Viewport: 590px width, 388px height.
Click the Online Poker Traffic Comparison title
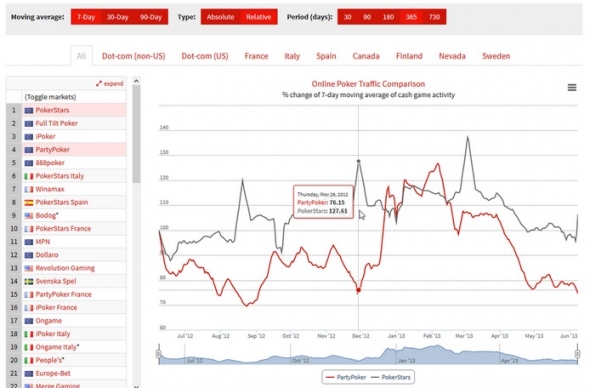click(368, 84)
